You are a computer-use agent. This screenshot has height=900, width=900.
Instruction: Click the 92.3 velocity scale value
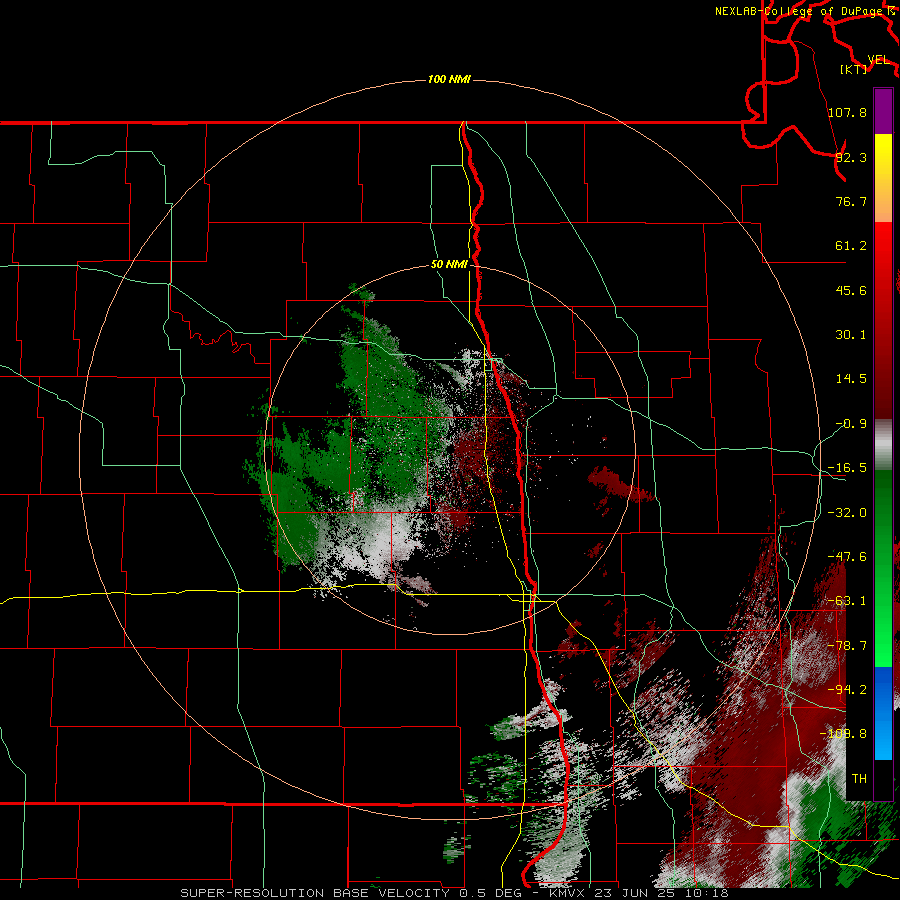[851, 157]
